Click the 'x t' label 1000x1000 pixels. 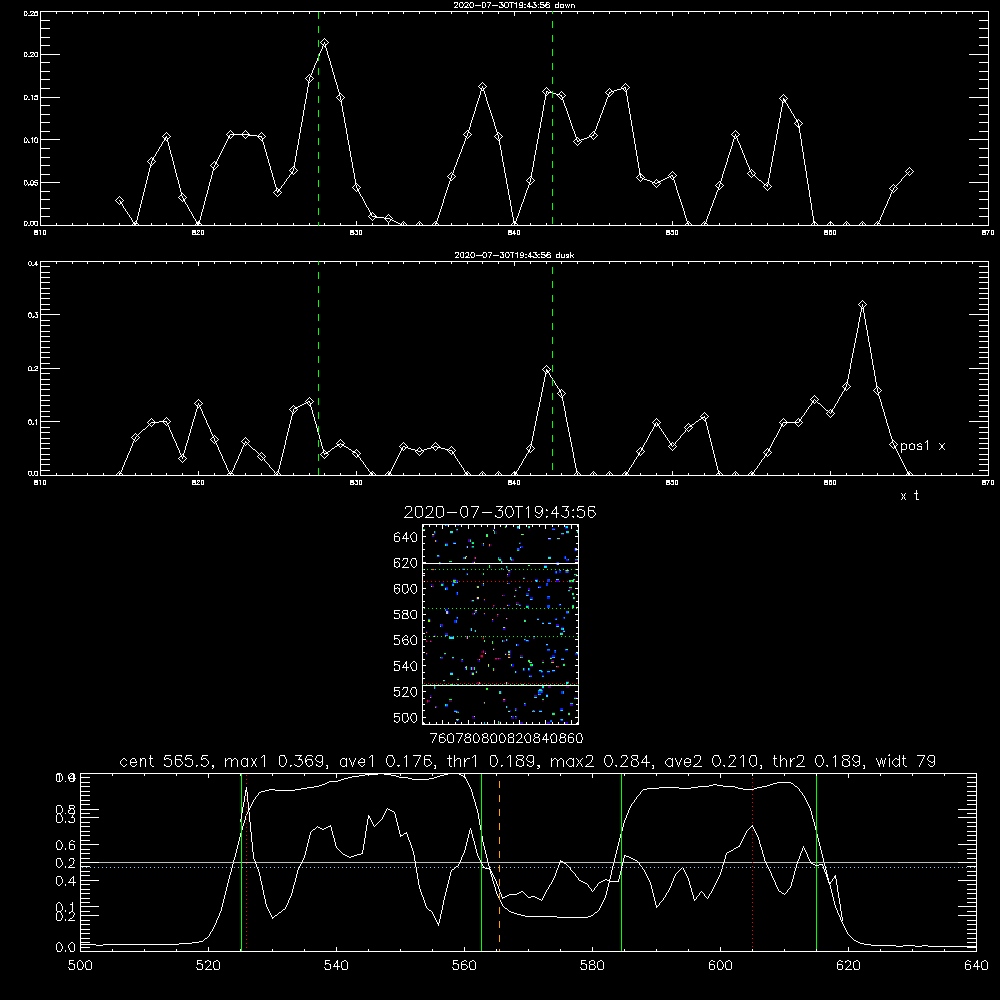point(909,496)
